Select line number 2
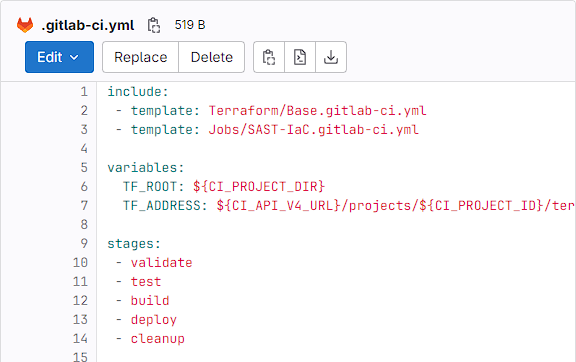The width and height of the screenshot is (576, 362). (84, 111)
